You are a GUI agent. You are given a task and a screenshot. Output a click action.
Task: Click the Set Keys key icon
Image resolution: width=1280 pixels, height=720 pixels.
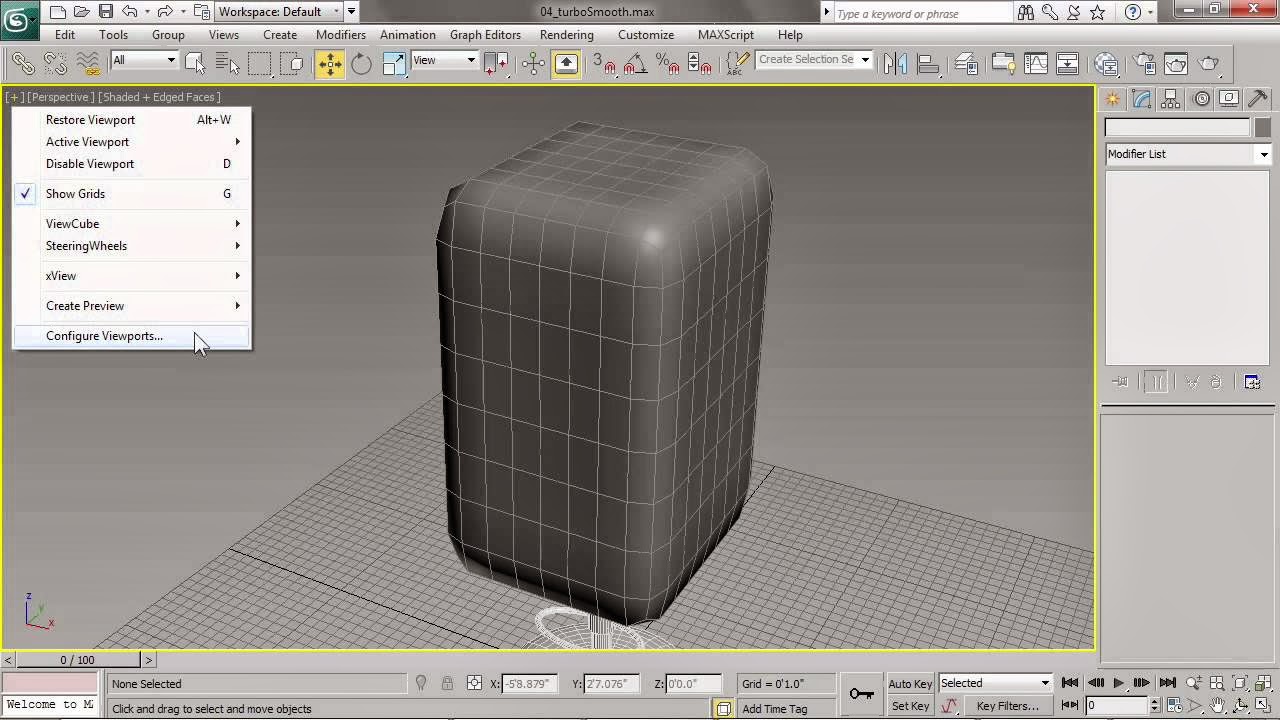click(861, 693)
